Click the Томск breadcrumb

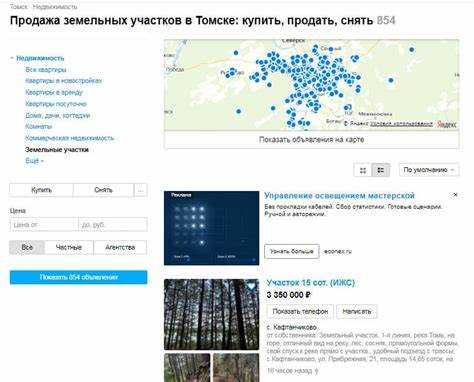pos(19,7)
